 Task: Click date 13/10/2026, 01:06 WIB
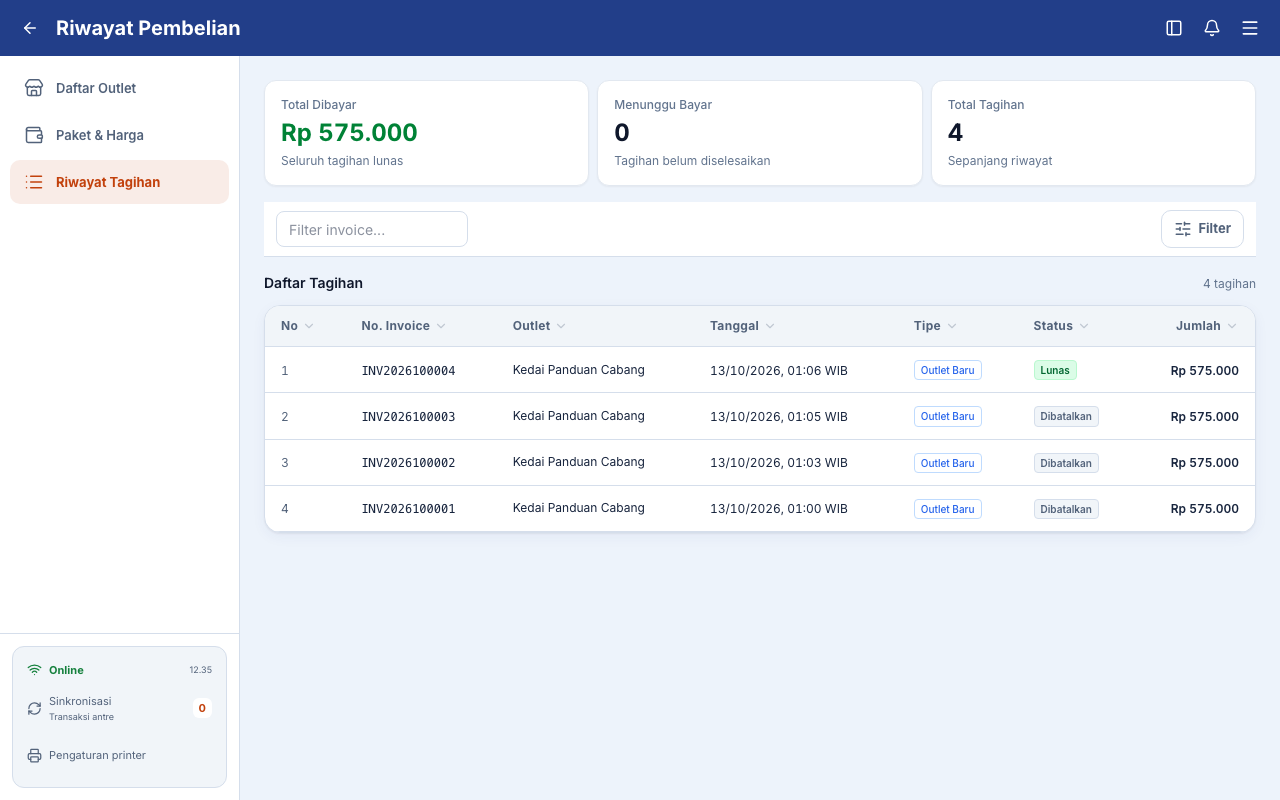(779, 371)
